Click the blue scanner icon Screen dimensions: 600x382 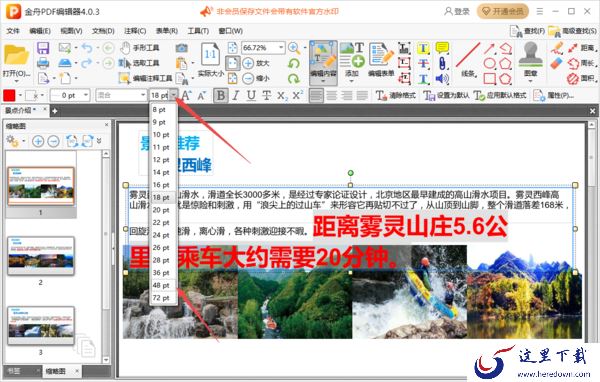click(65, 63)
